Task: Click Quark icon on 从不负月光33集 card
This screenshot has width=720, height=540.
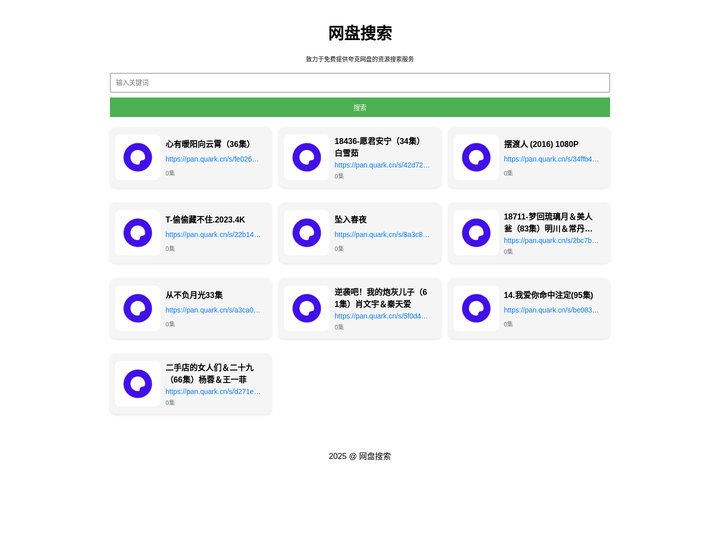Action: [x=138, y=308]
